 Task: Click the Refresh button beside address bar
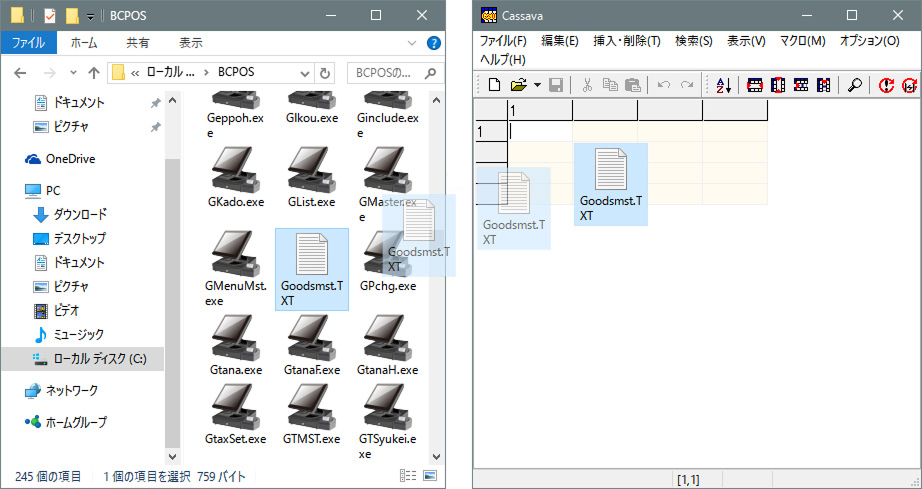(x=324, y=72)
